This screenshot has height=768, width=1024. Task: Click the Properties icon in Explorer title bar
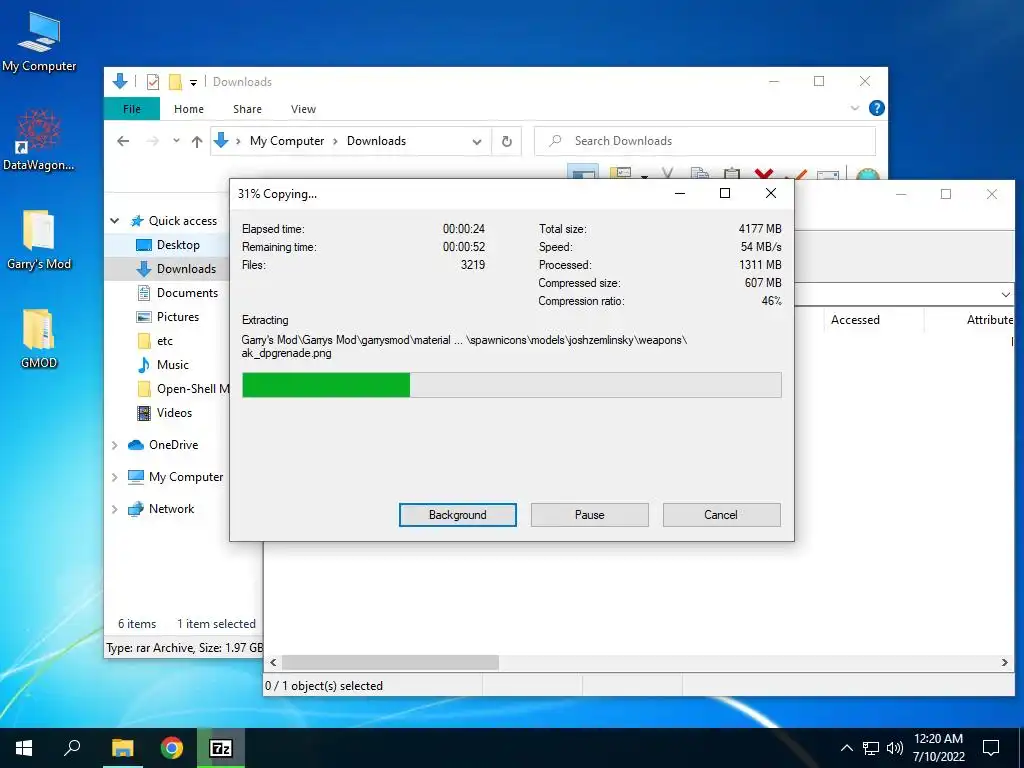tap(153, 82)
